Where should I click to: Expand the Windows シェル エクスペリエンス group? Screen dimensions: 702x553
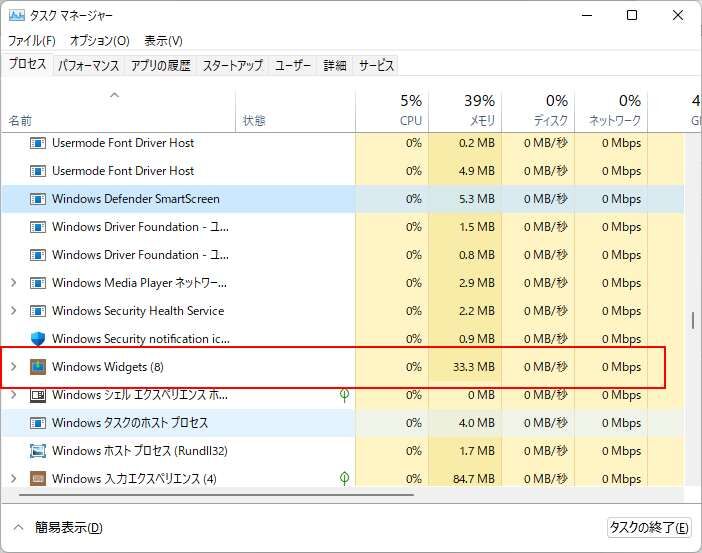pos(13,394)
